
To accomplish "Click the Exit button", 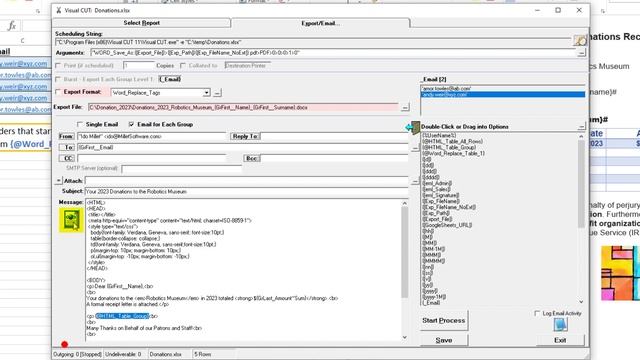I will click(x=560, y=340).
